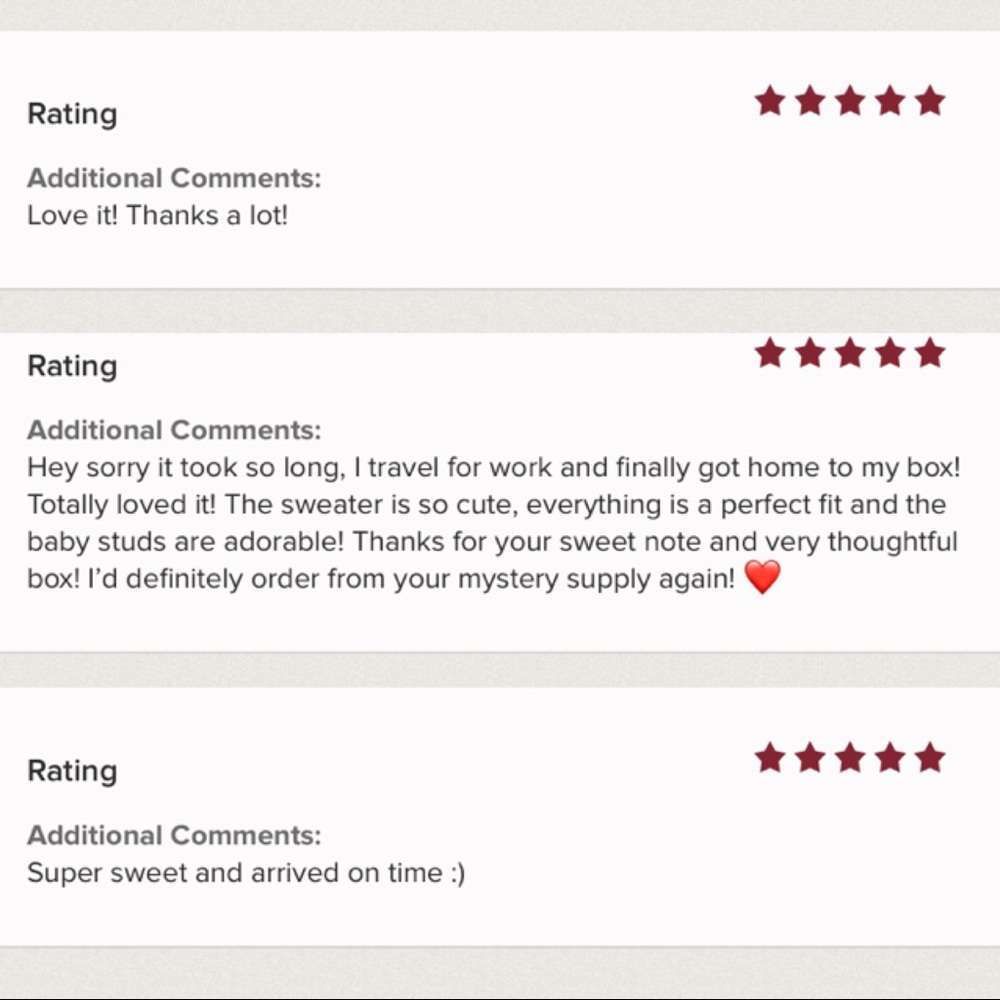
Task: Click the Rating label of the bottom review
Action: (x=72, y=771)
